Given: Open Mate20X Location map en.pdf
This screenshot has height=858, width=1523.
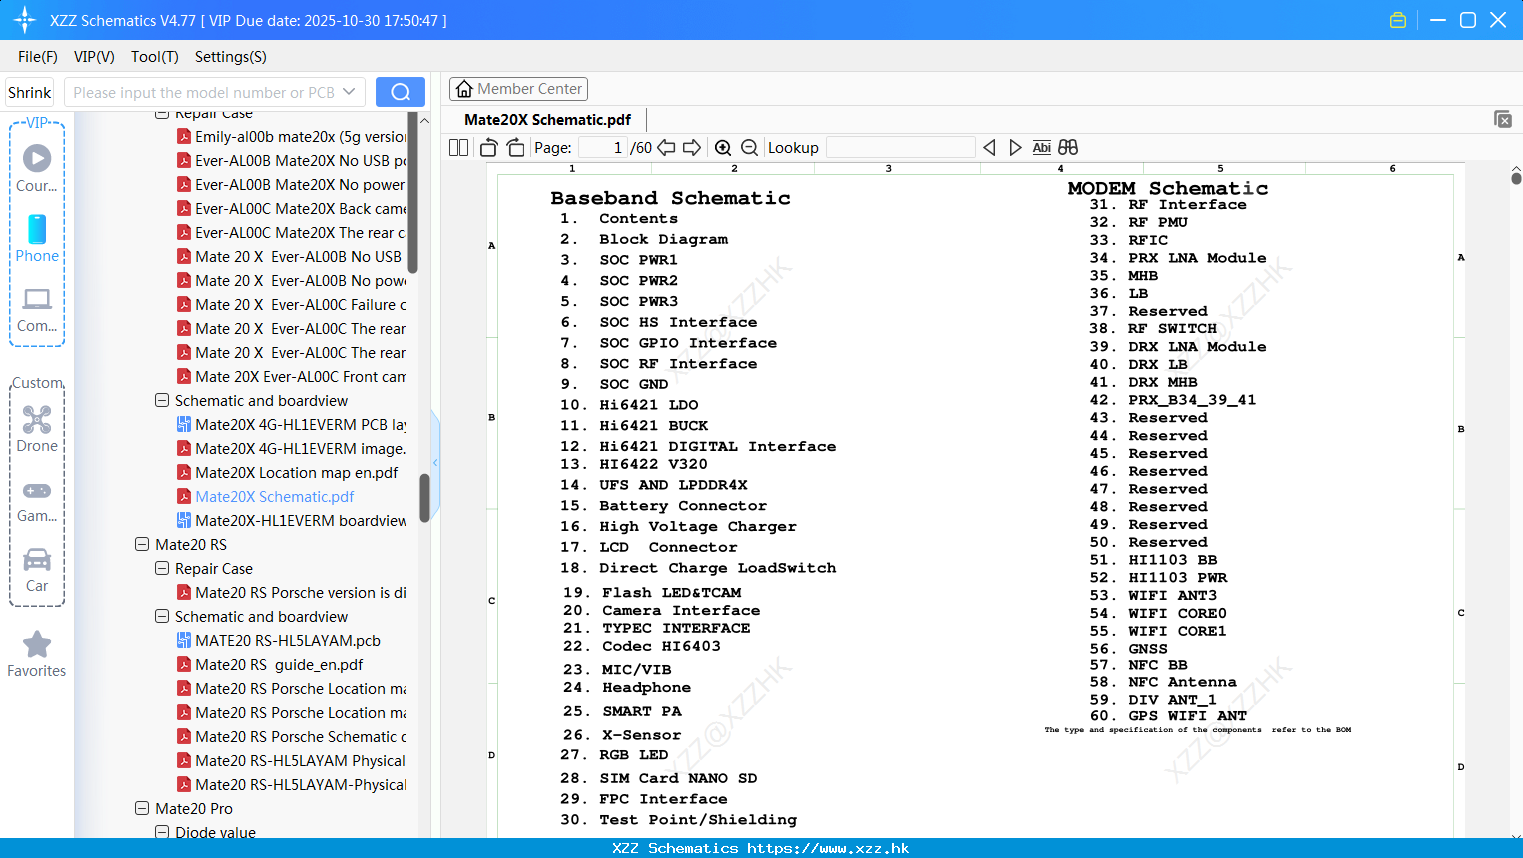Looking at the screenshot, I should 296,473.
